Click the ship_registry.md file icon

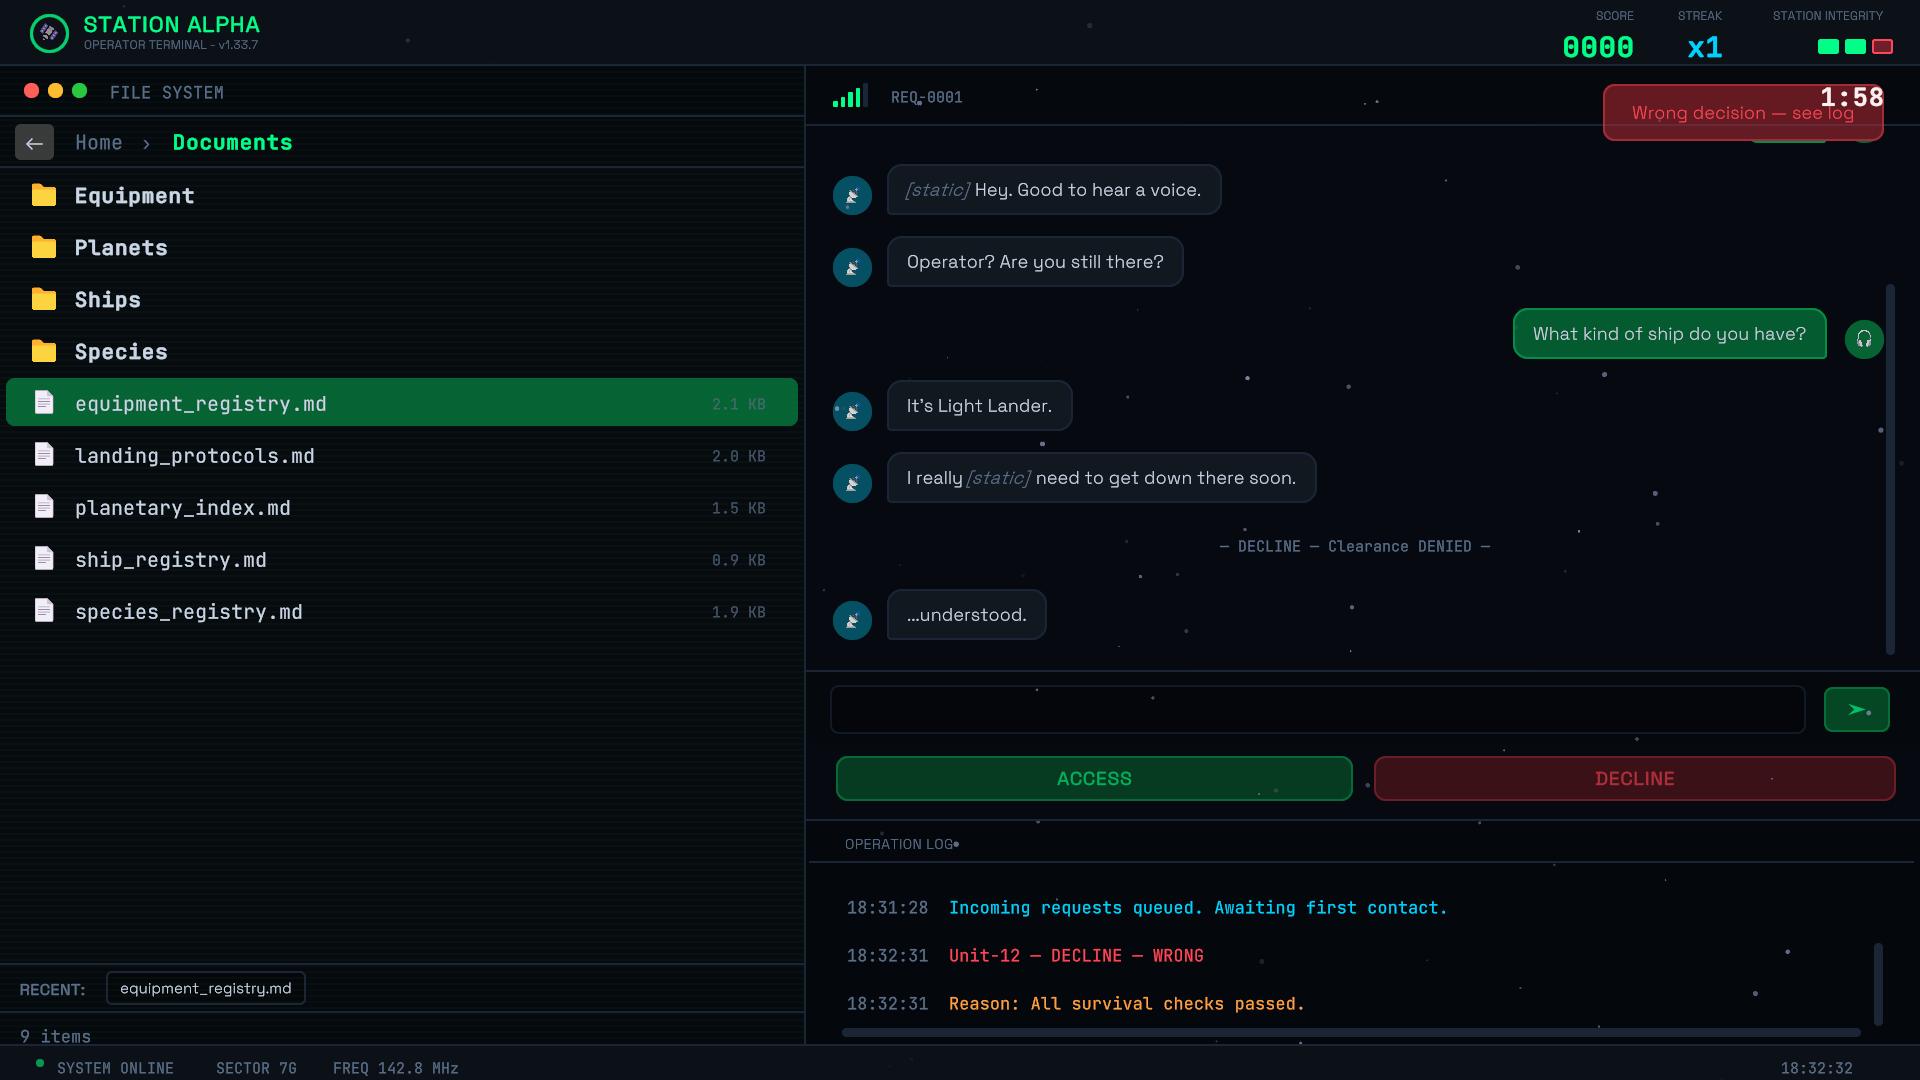tap(44, 559)
